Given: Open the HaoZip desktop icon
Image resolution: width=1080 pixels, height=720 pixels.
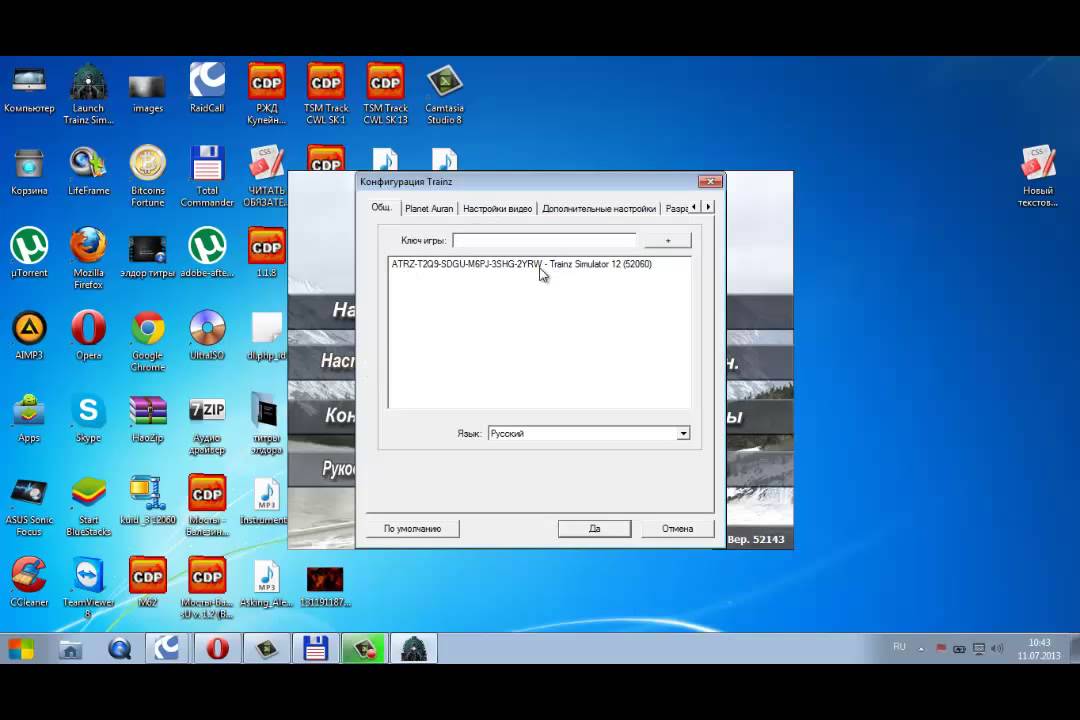Looking at the screenshot, I should click(x=147, y=418).
